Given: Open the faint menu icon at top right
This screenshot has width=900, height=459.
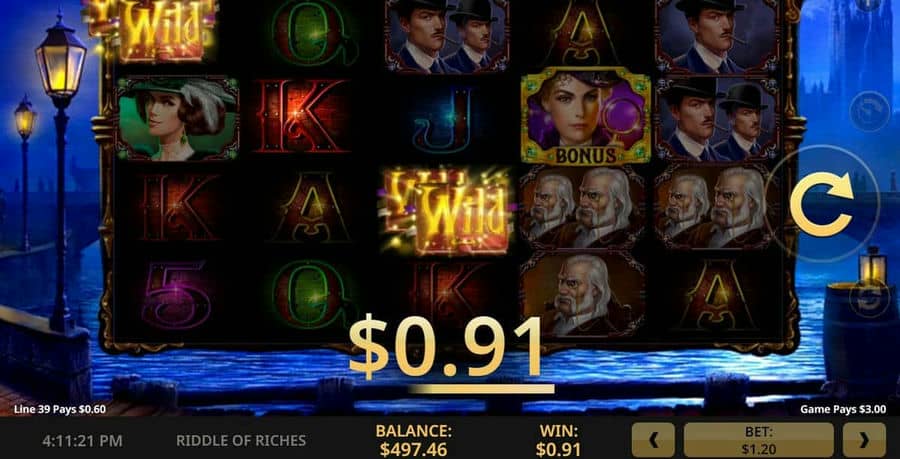Looking at the screenshot, I should click(869, 4).
